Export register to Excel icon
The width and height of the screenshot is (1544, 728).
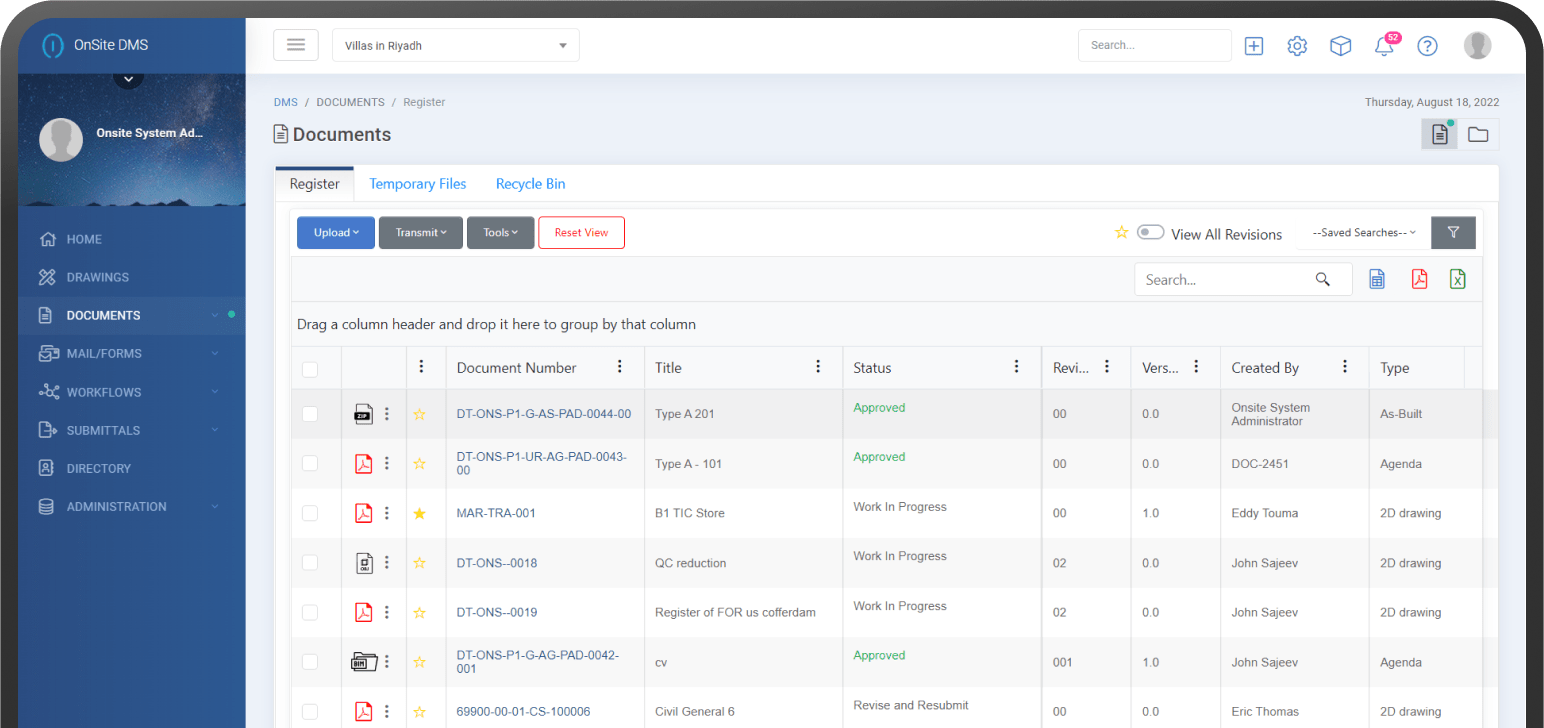1458,280
